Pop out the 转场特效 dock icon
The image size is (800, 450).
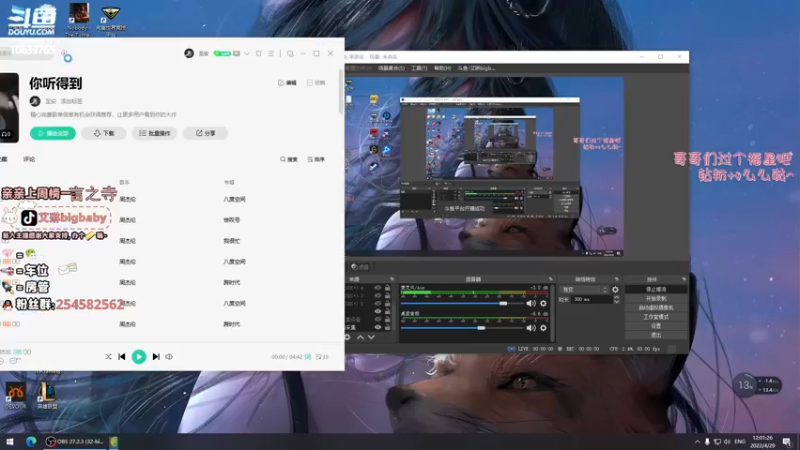click(x=616, y=279)
